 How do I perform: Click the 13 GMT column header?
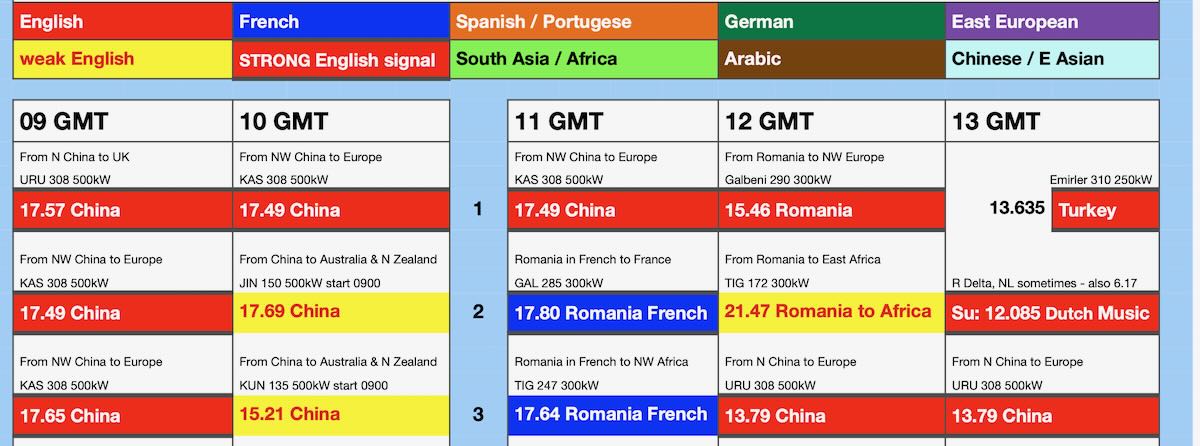pyautogui.click(x=1053, y=122)
